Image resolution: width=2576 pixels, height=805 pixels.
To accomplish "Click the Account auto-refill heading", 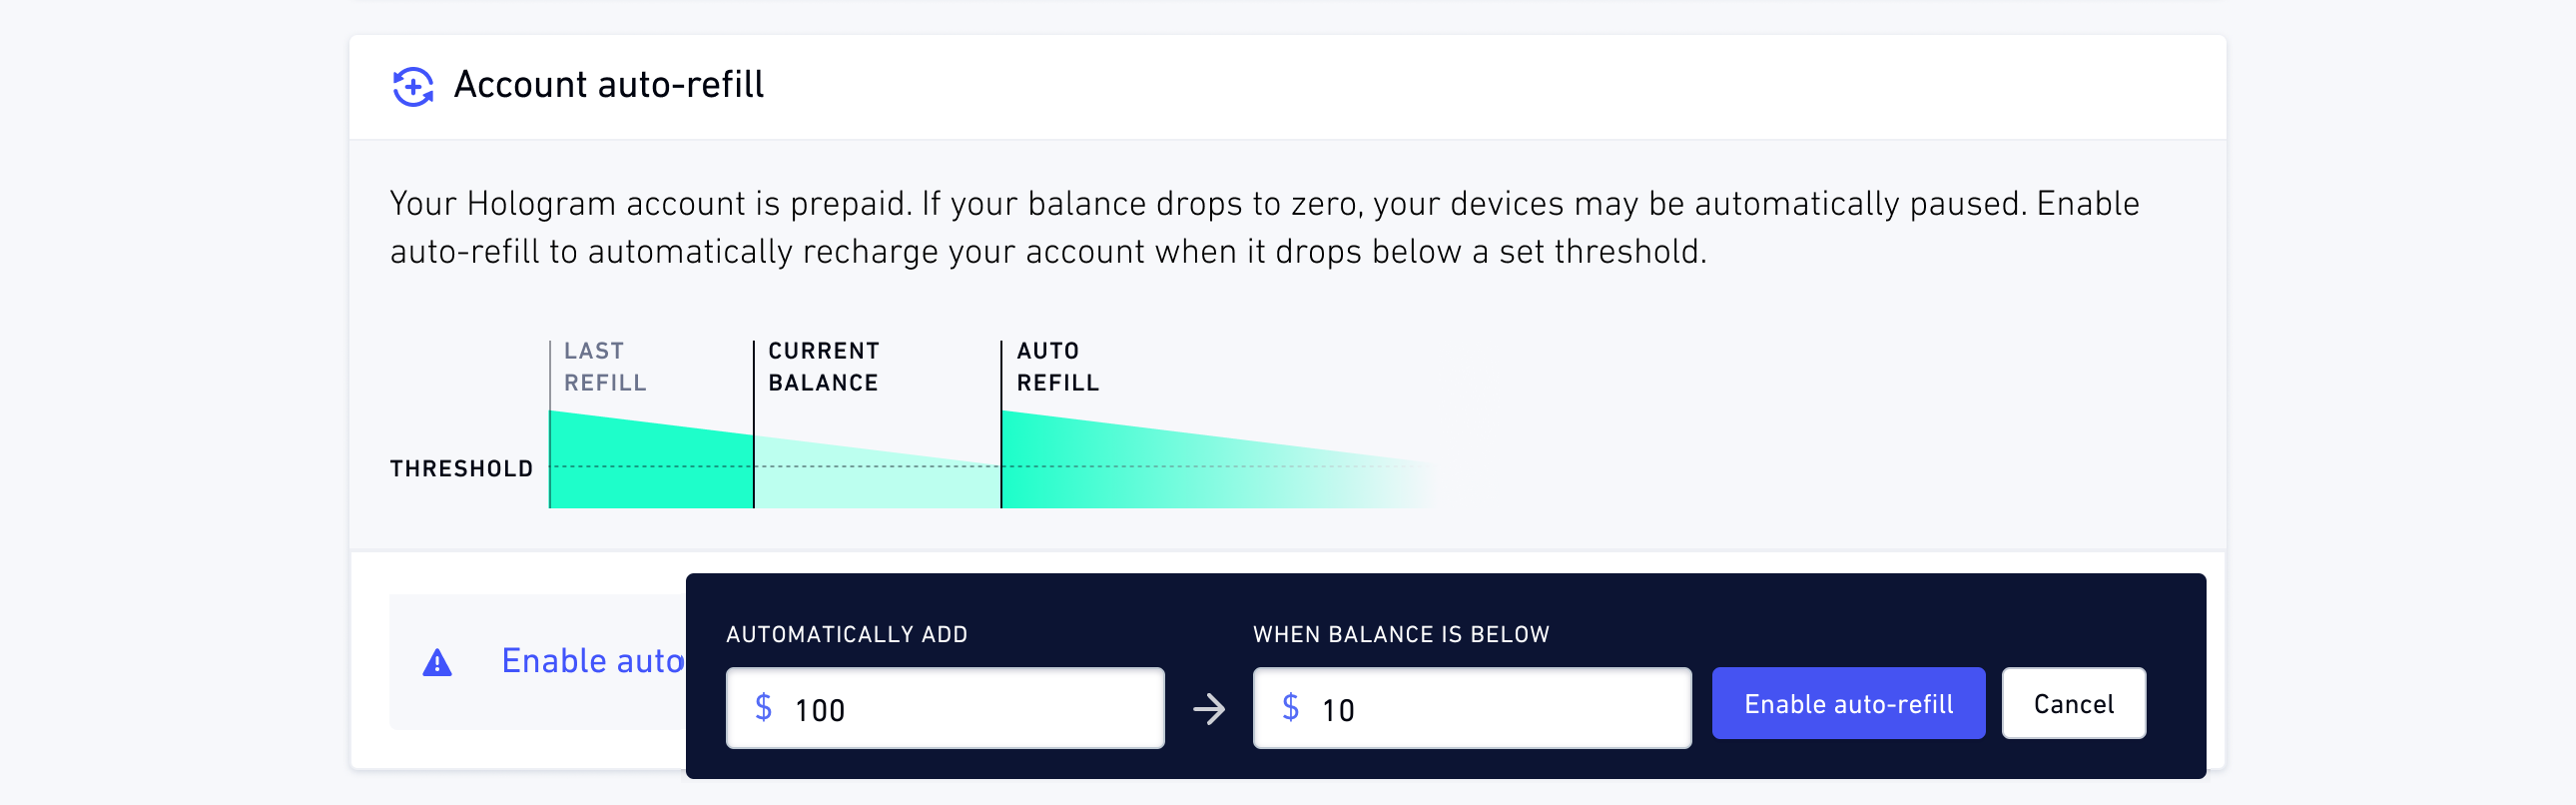I will 608,85.
